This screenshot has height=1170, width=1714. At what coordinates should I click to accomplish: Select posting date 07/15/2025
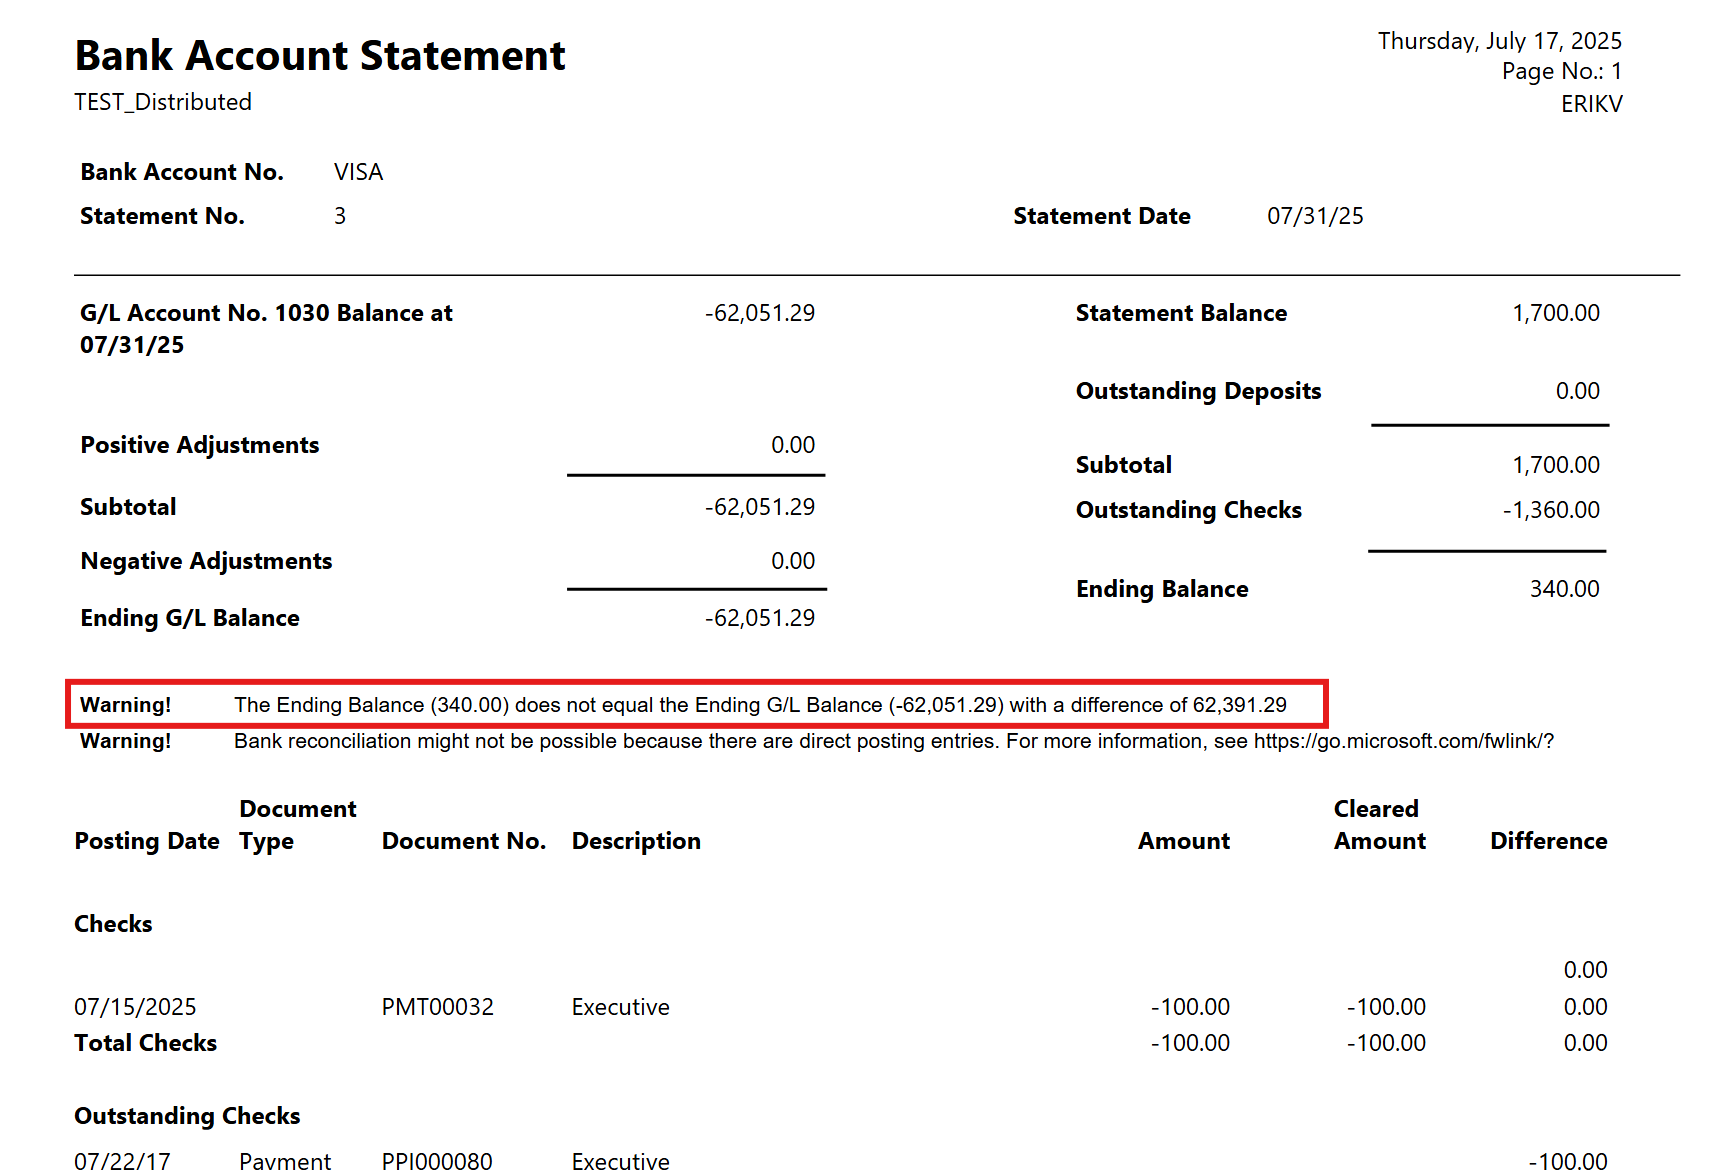point(135,1007)
